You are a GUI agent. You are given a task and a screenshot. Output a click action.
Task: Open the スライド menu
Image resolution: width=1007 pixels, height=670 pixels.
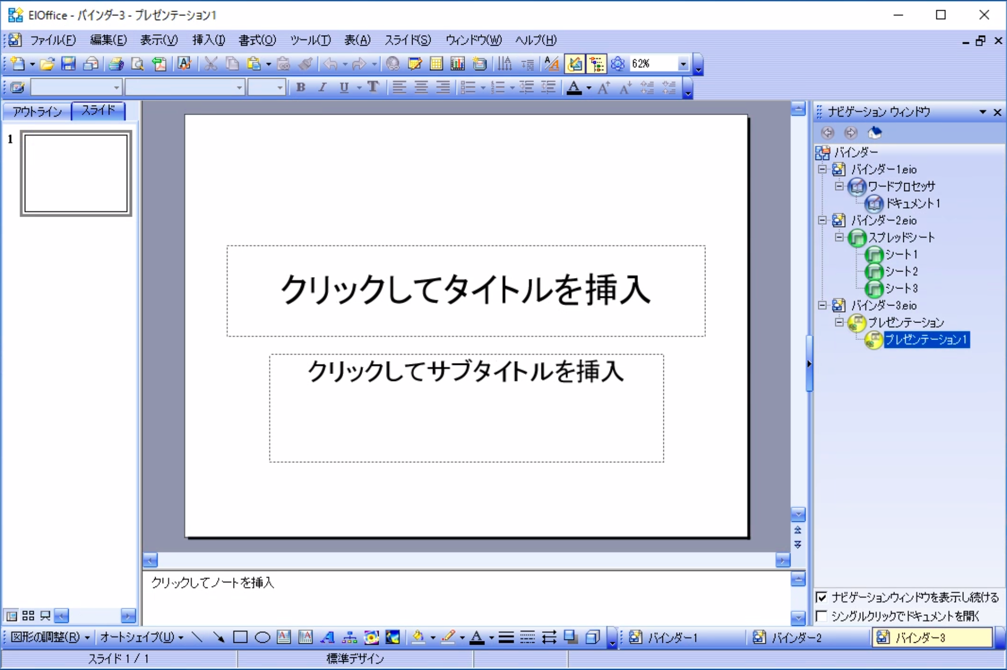click(408, 40)
